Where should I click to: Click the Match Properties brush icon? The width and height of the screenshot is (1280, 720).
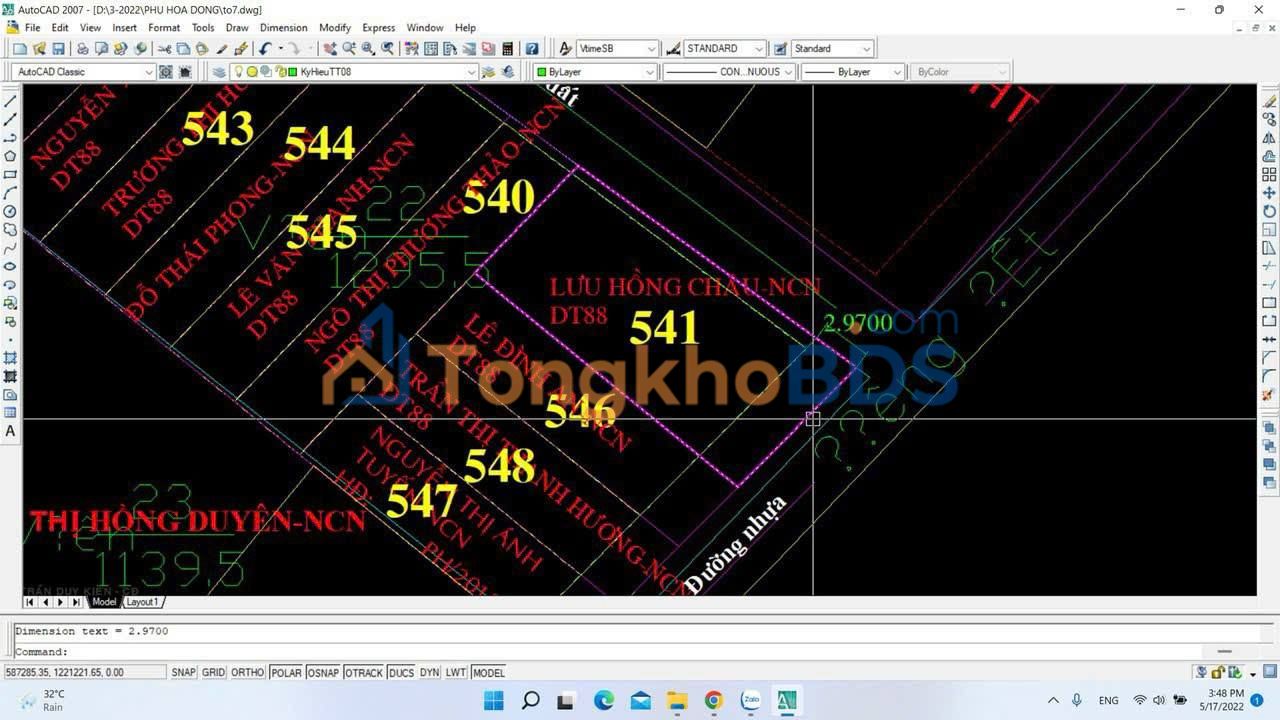[241, 49]
